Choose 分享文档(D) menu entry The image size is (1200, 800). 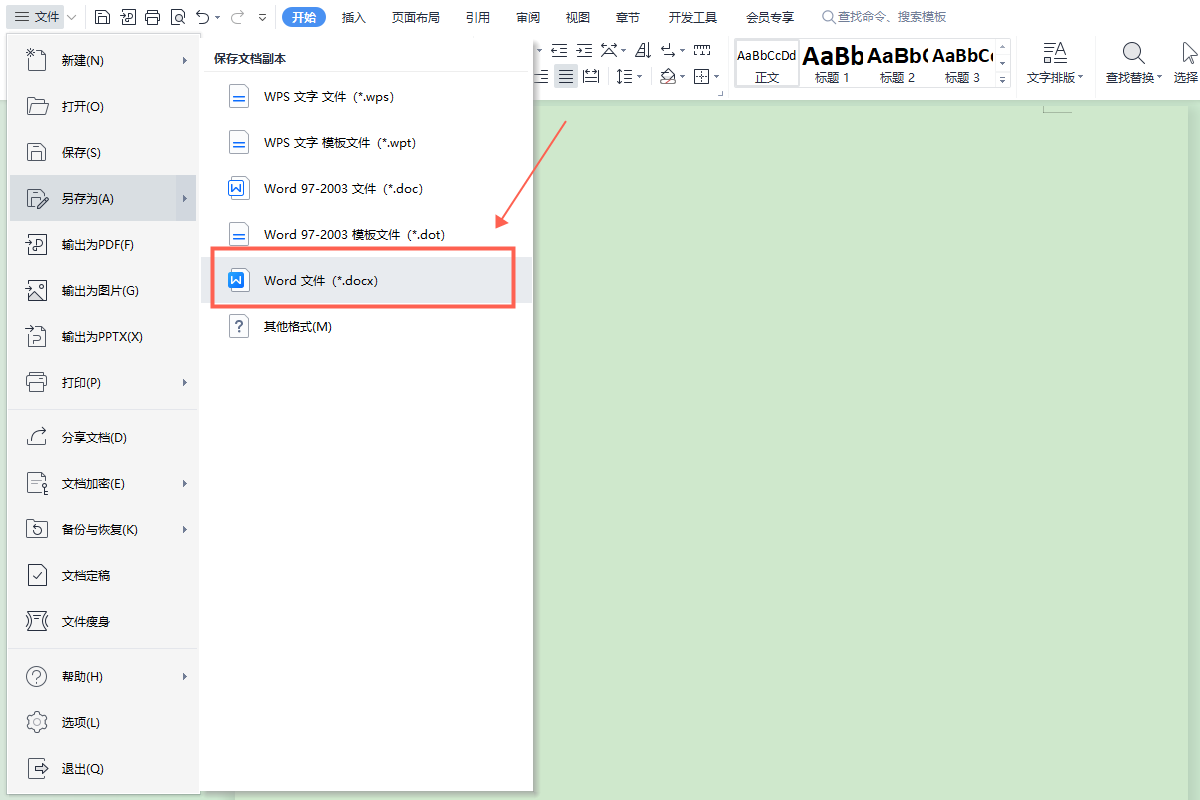[103, 437]
